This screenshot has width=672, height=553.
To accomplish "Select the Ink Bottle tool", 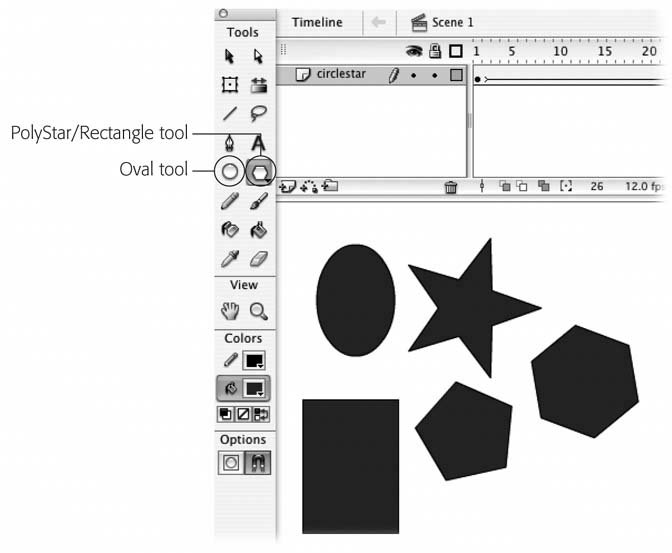I will tap(230, 230).
